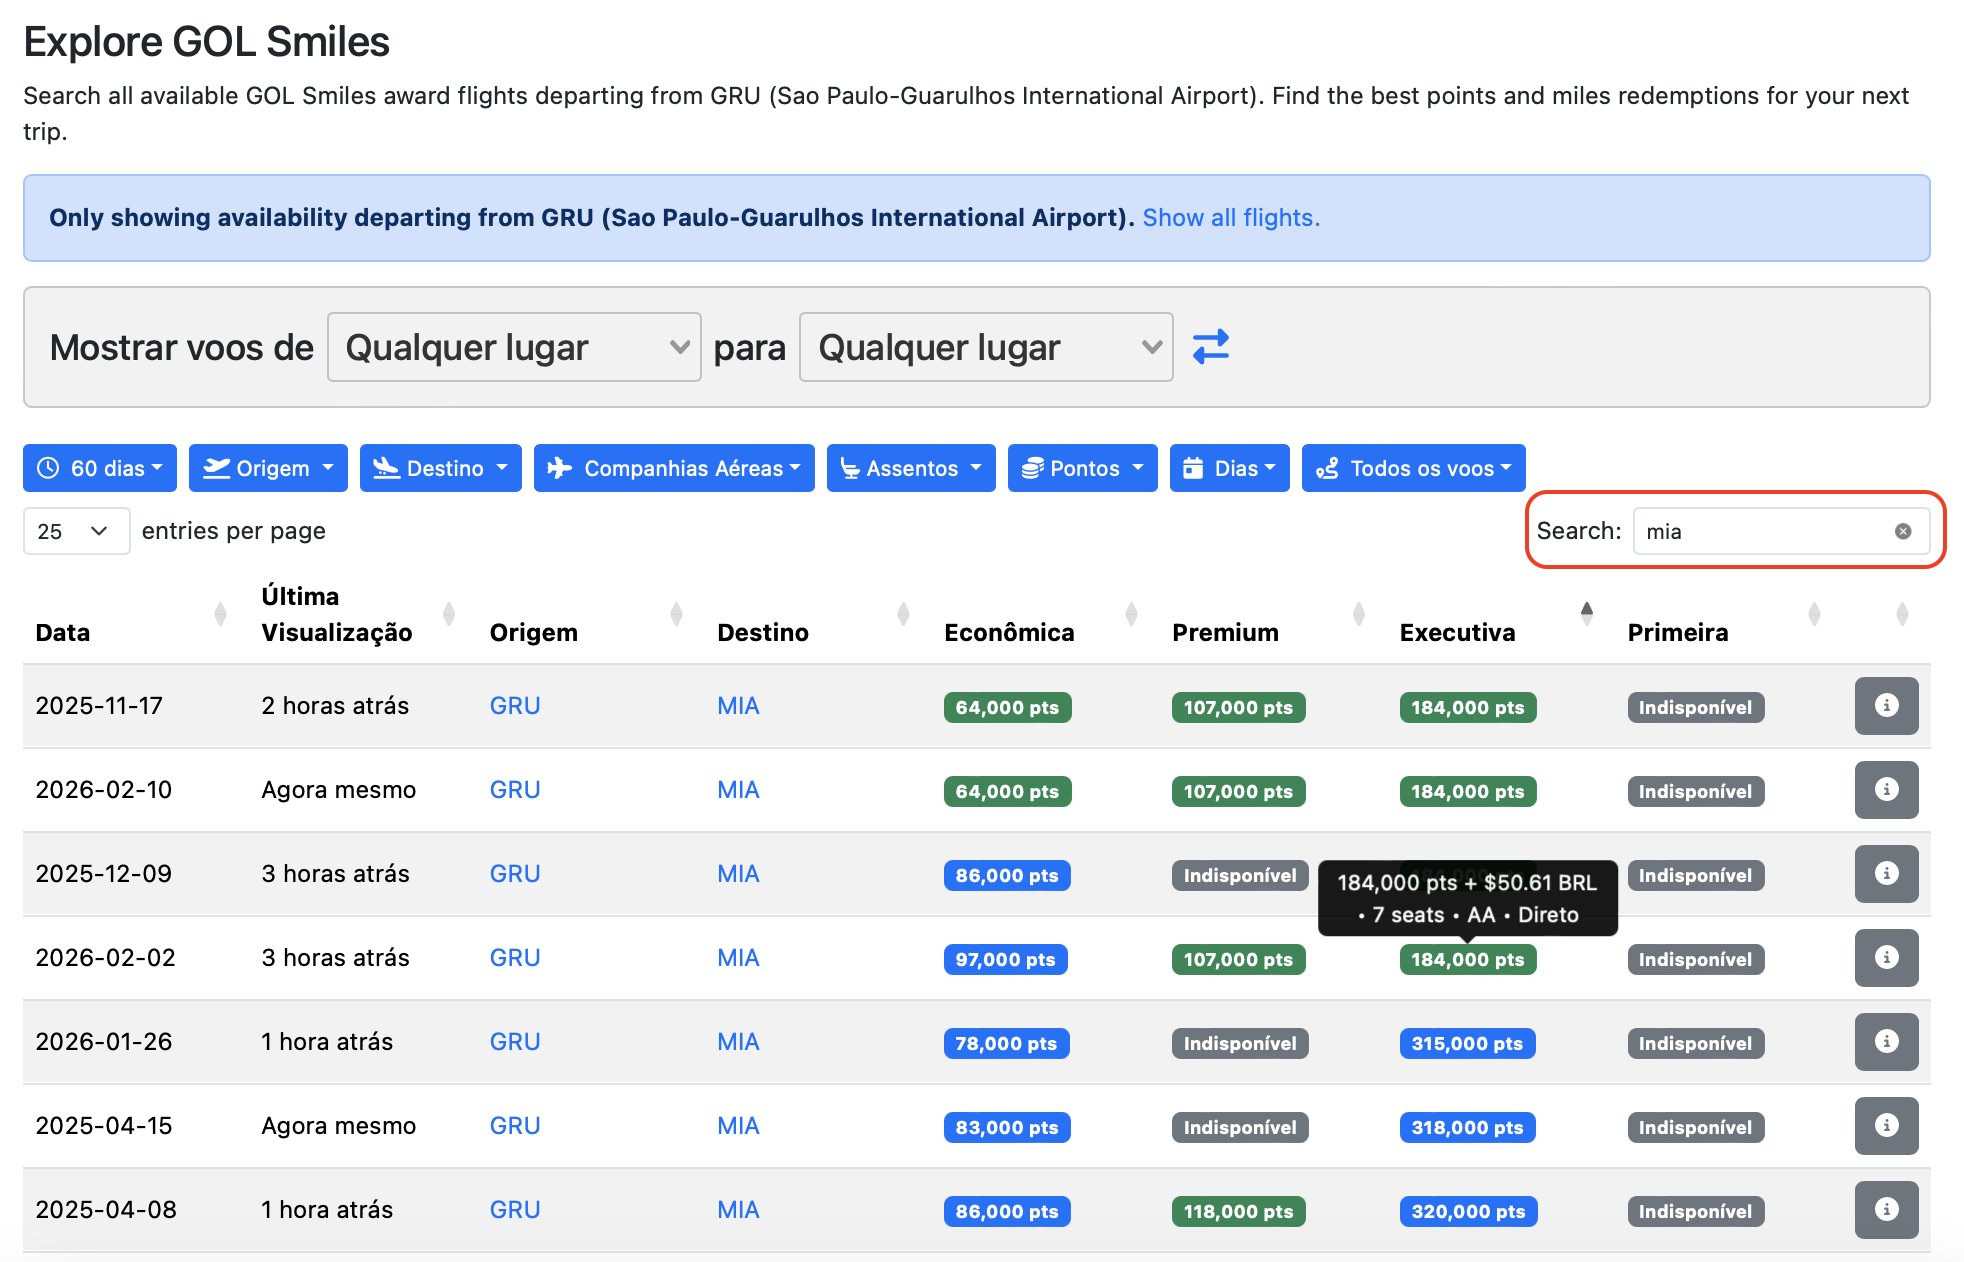
Task: Open the departure Qualquer lugar combo box
Action: point(514,347)
